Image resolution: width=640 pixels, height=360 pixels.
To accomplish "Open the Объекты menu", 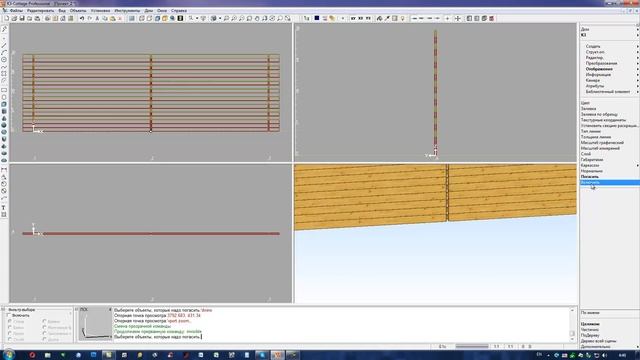I will point(78,10).
